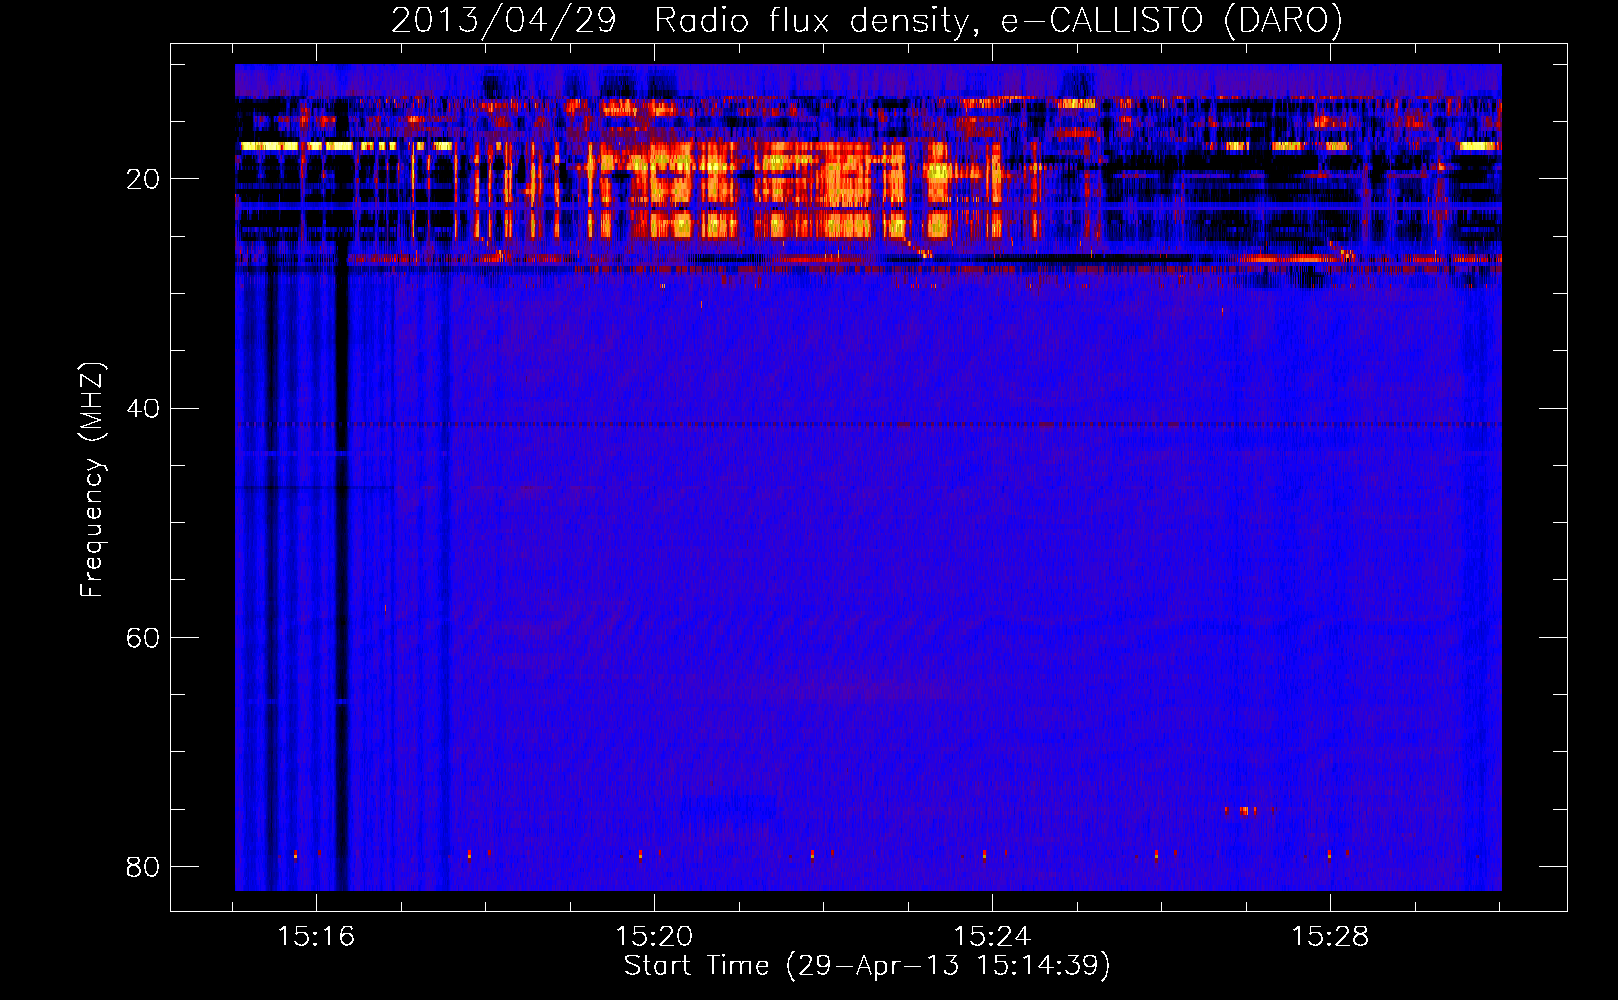Screen dimensions: 1618x1000
Task: Click the plot title '2013/04/29 Radio flux density, e-CALLISTO (DARO)'
Action: [x=867, y=20]
